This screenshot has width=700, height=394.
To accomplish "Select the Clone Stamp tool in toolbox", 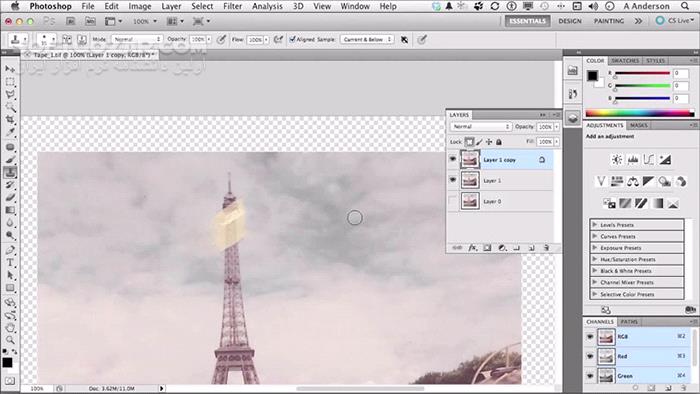I will pyautogui.click(x=10, y=173).
